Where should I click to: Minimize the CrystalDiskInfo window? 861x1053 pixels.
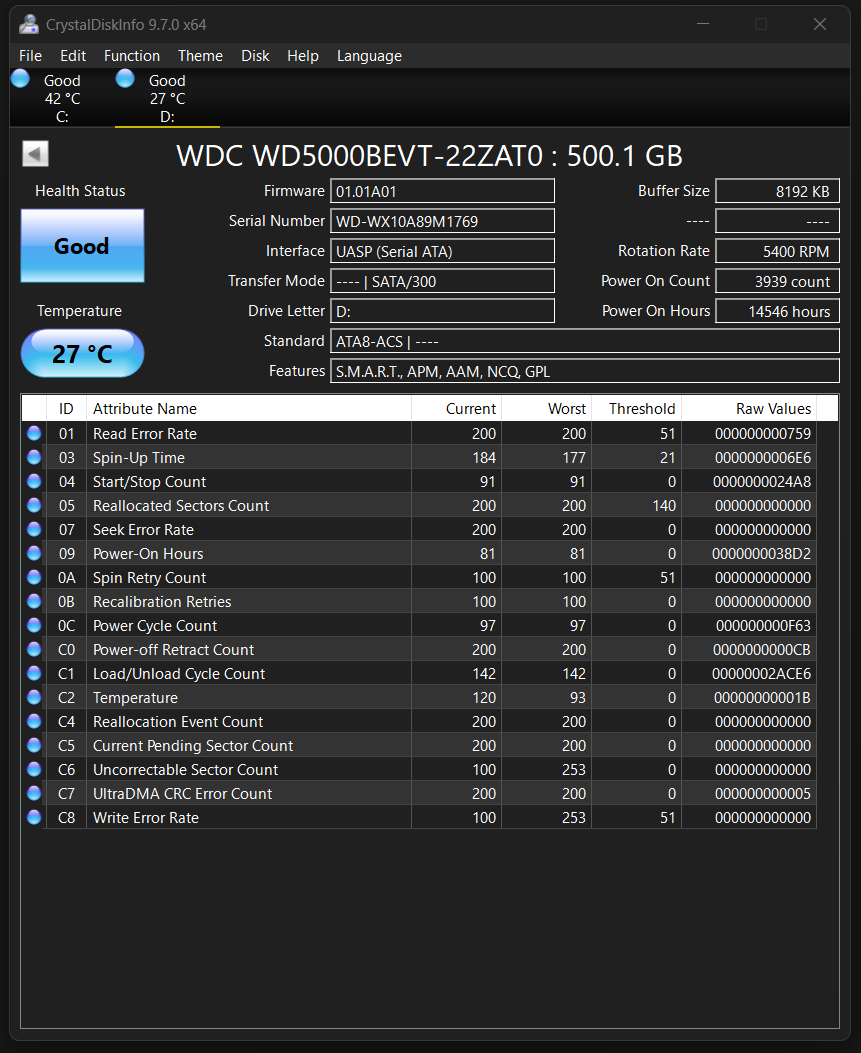[703, 24]
